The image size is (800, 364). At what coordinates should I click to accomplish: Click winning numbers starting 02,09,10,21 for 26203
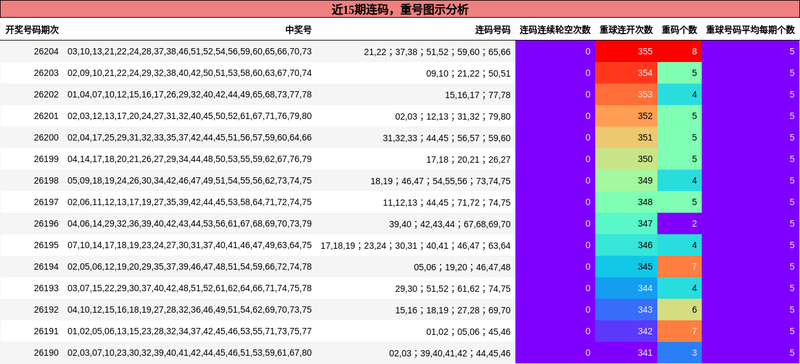[x=189, y=73]
